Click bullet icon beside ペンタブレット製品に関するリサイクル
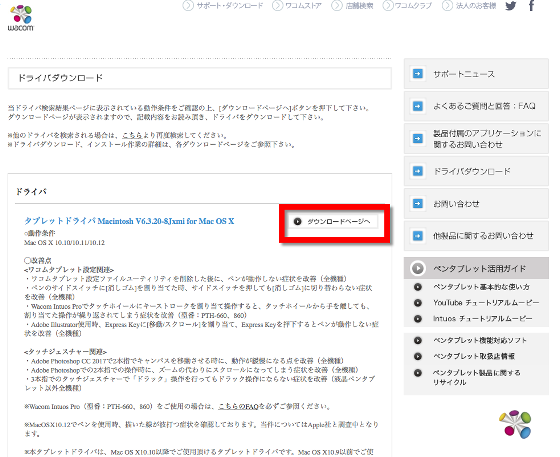Image resolution: width=560 pixels, height=457 pixels. click(x=418, y=373)
